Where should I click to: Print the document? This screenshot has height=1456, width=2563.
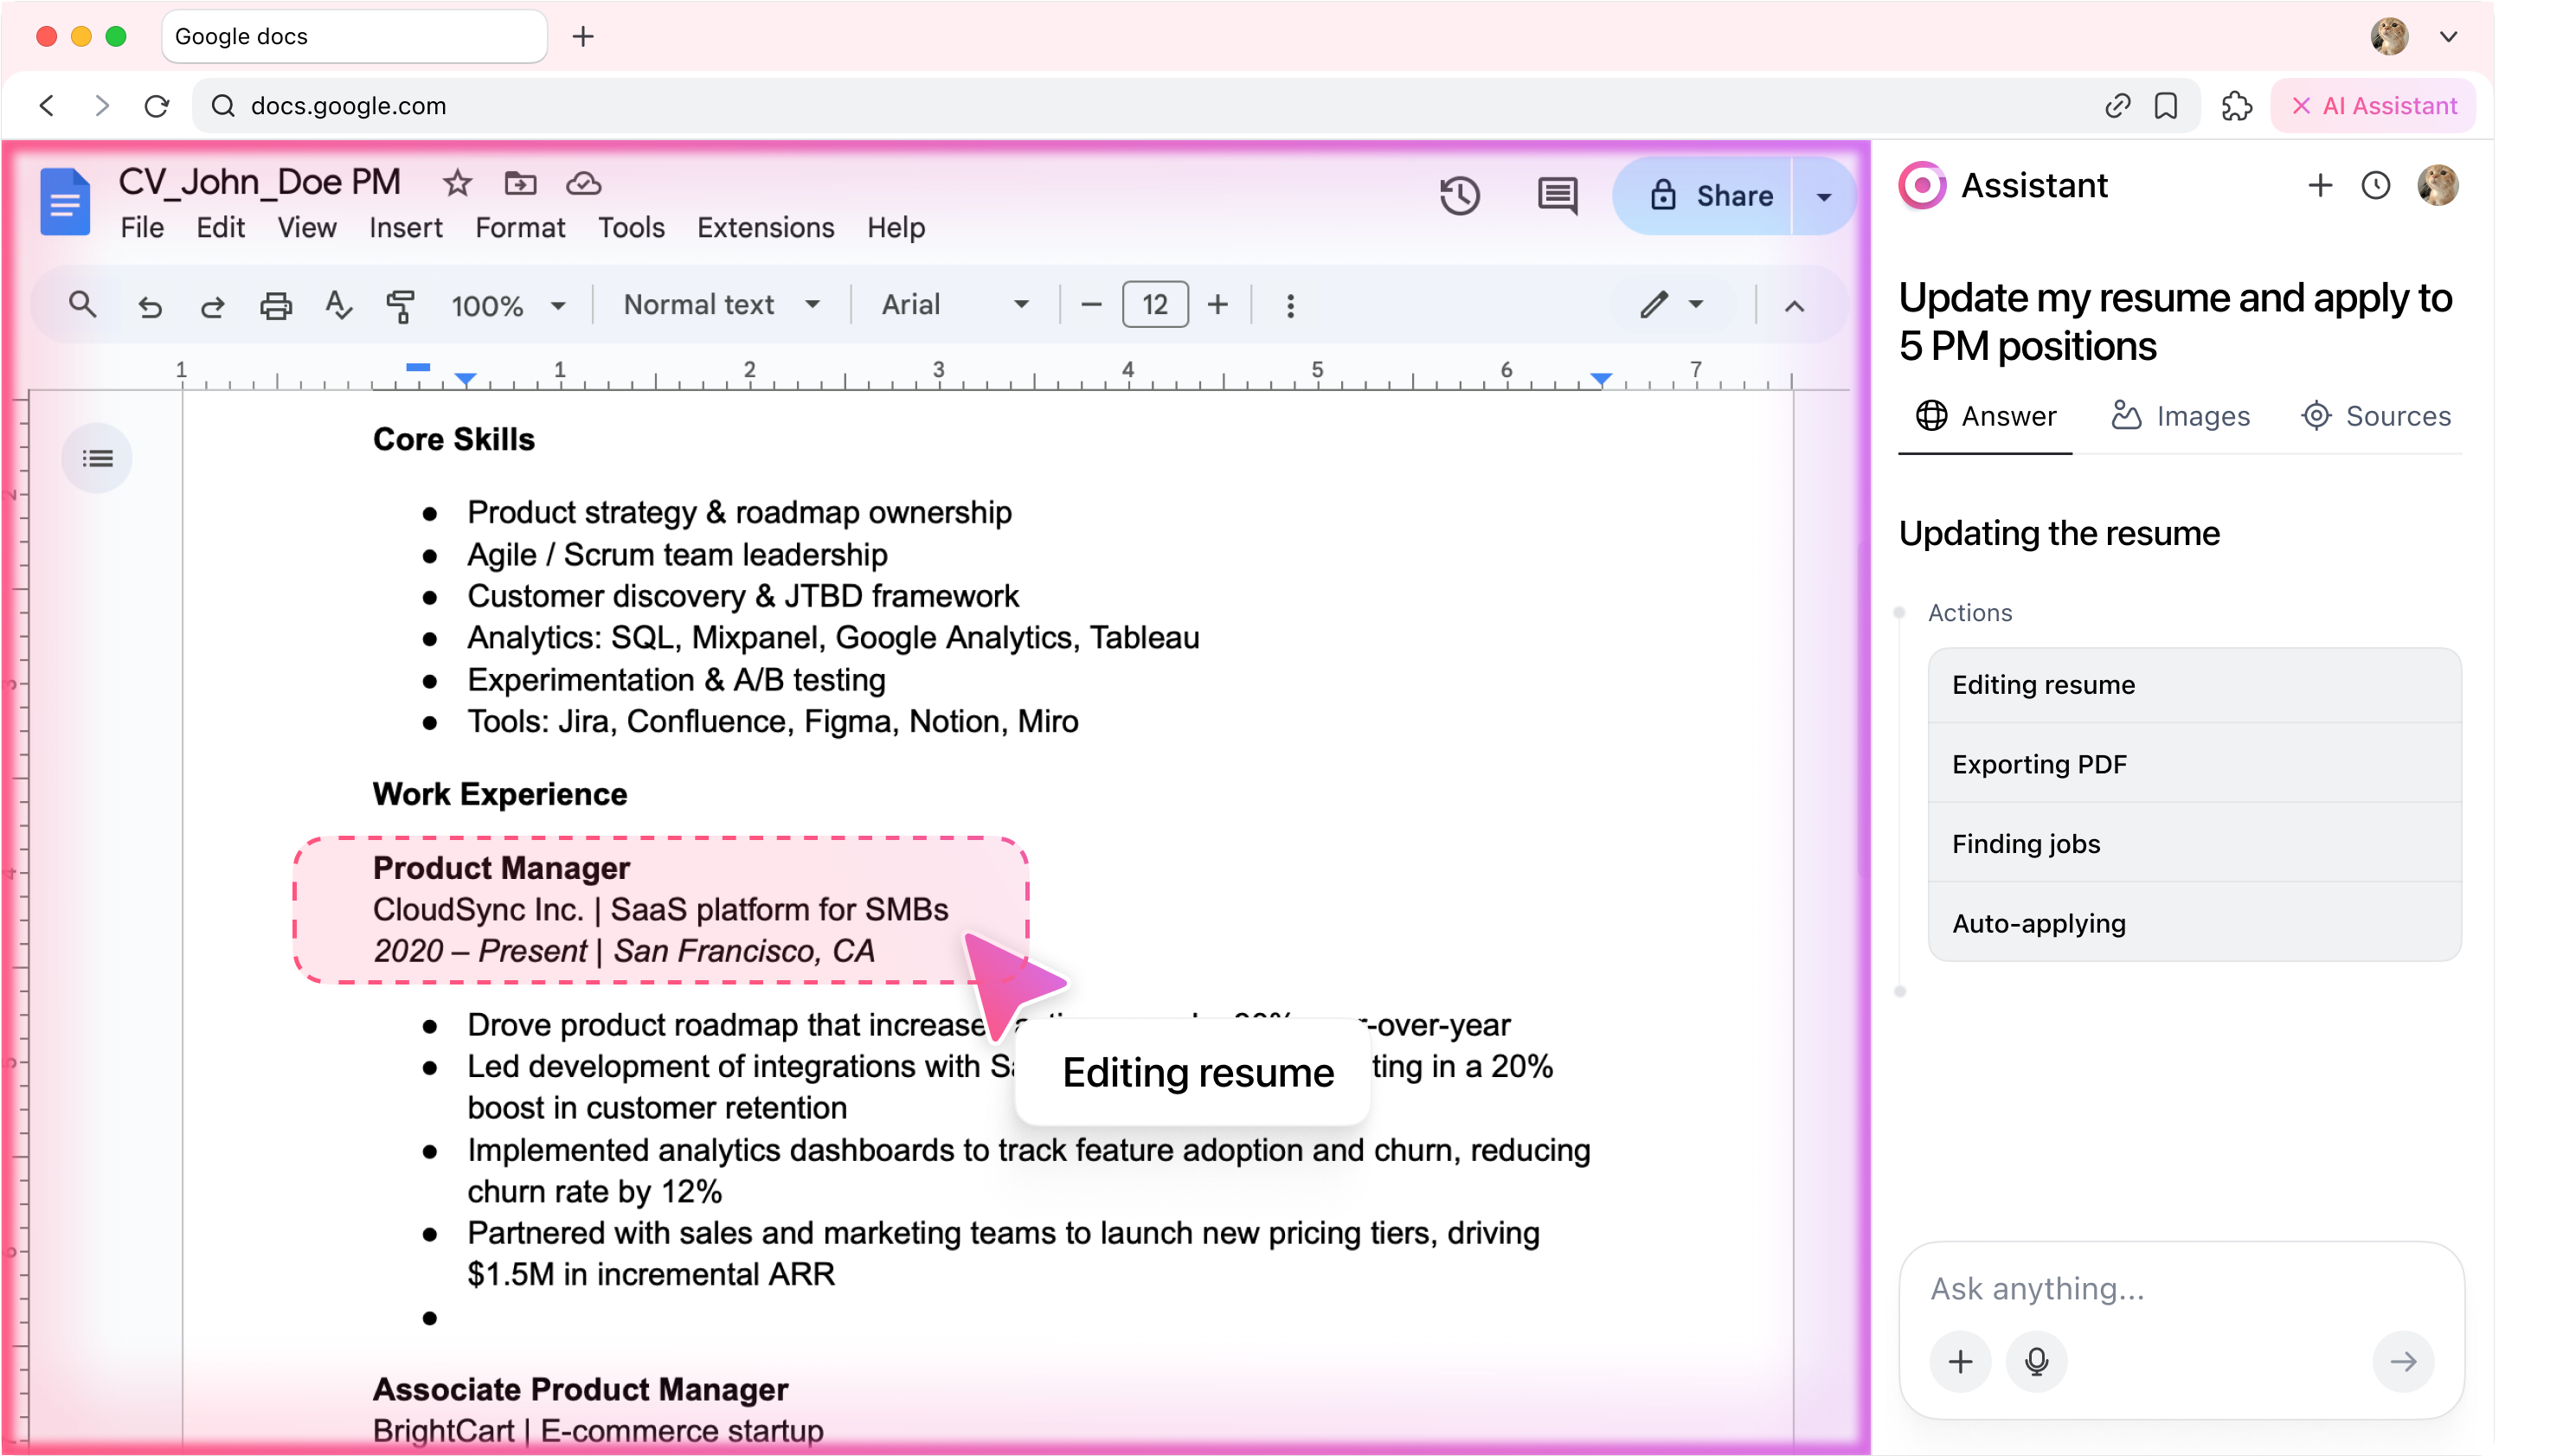[276, 306]
